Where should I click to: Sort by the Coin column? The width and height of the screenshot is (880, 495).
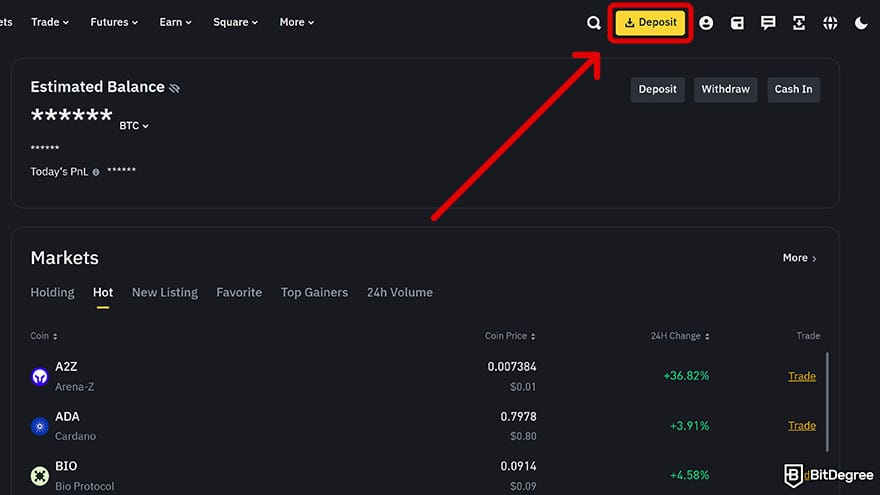44,336
